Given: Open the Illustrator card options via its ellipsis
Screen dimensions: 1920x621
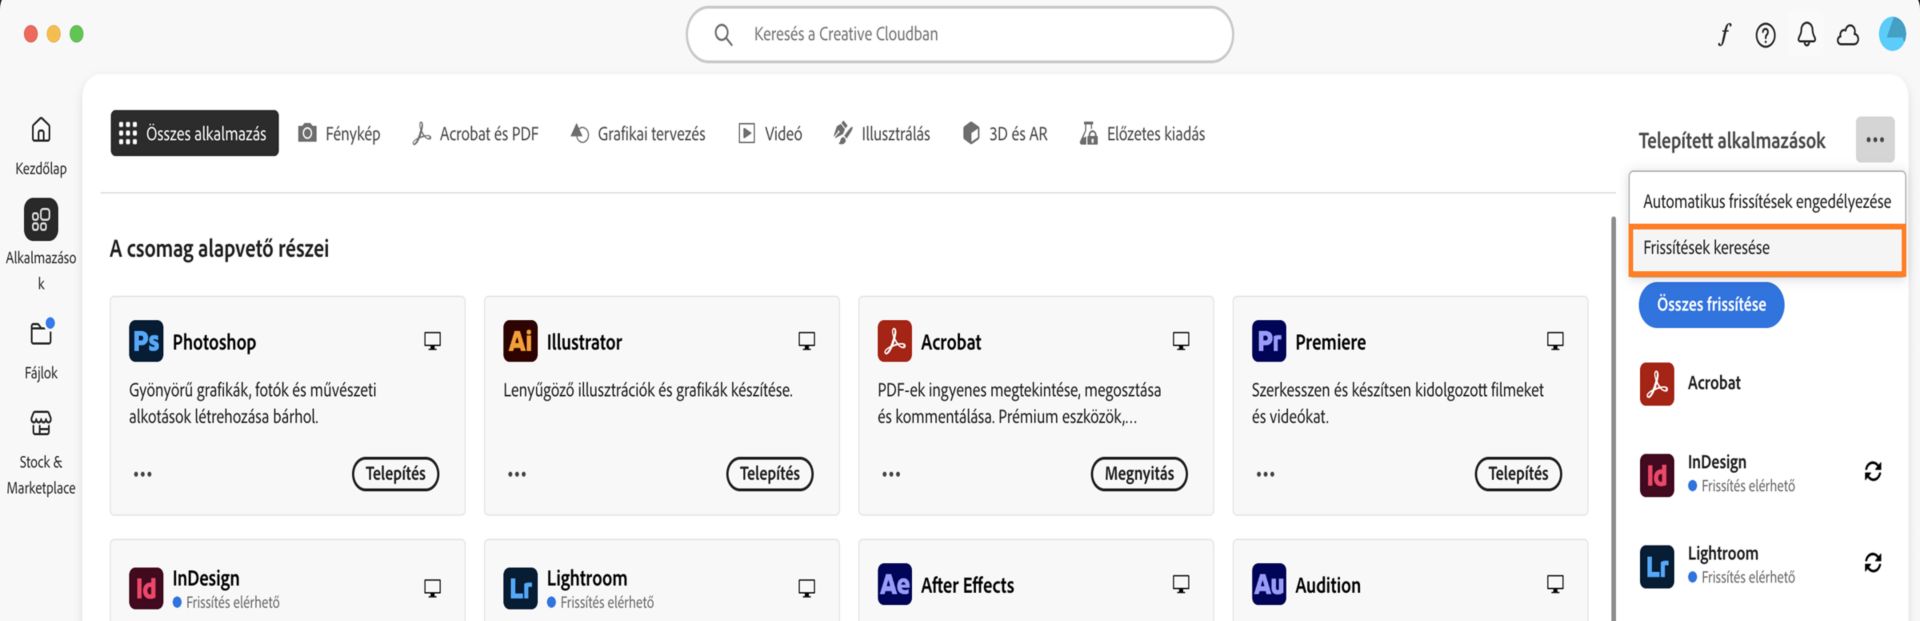Looking at the screenshot, I should click(516, 474).
